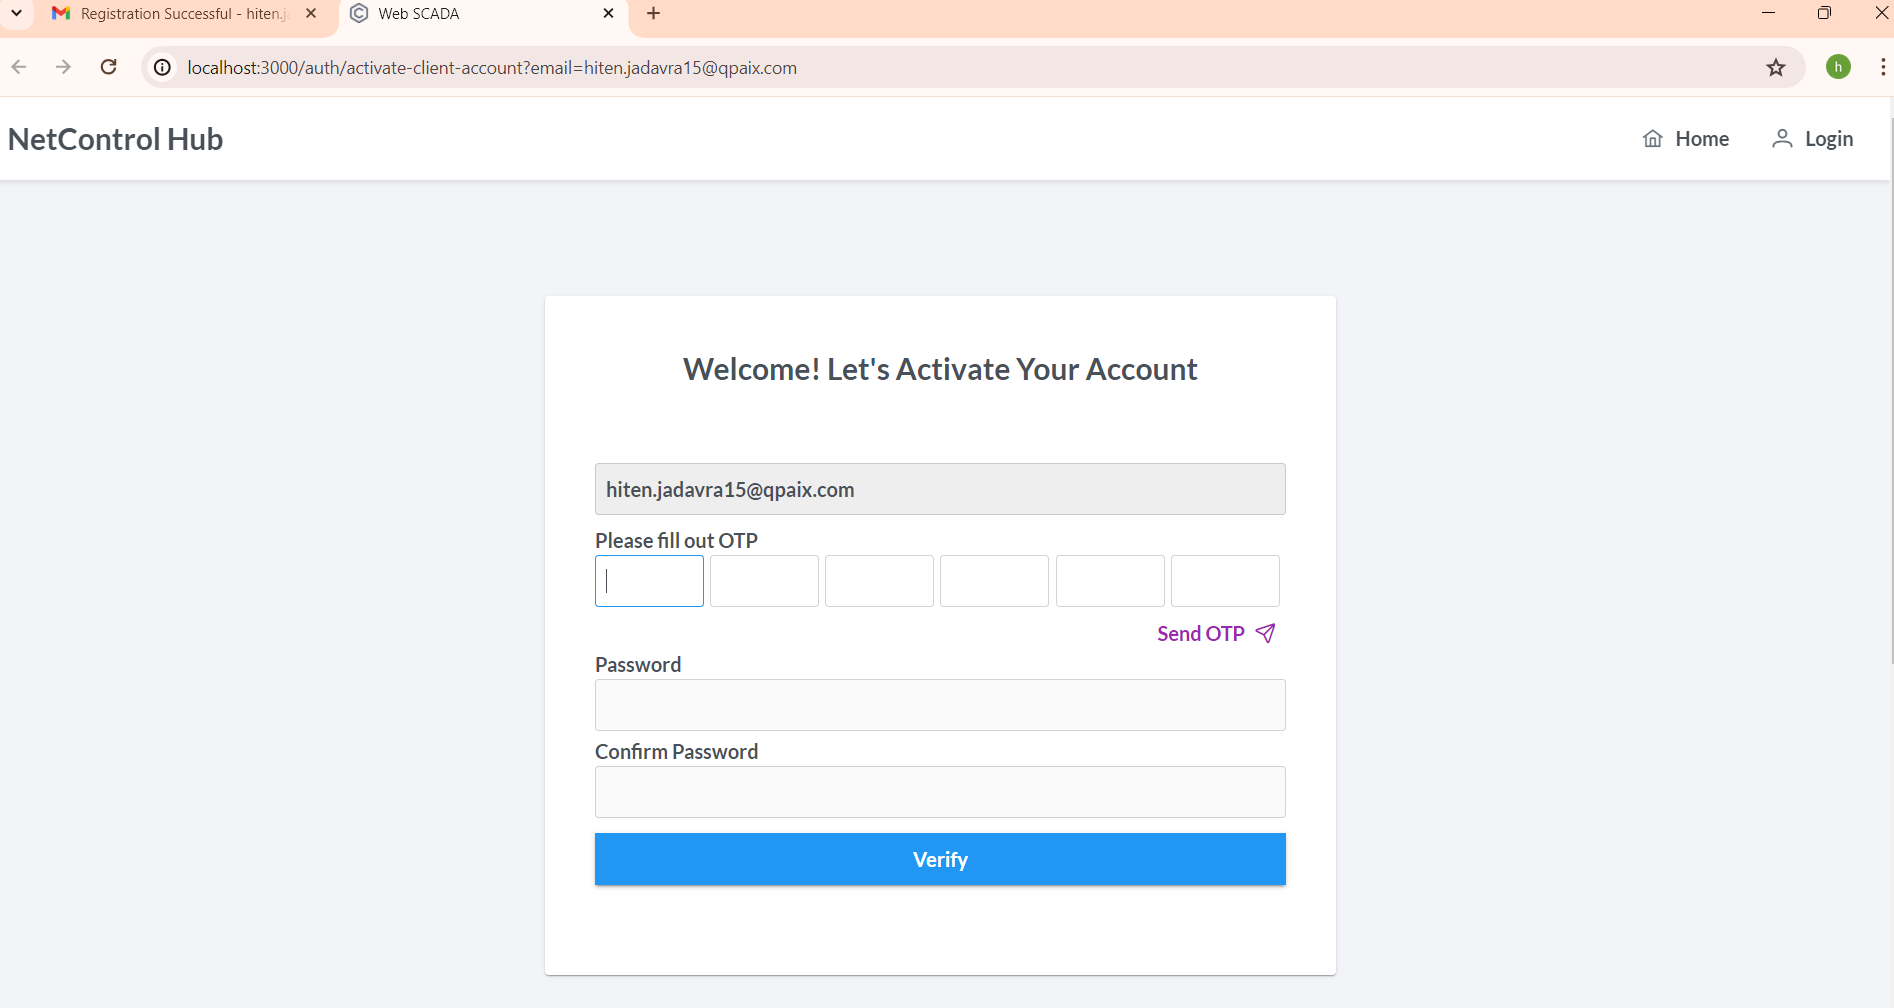
Task: Open Chrome three-dot menu
Action: tap(1882, 67)
